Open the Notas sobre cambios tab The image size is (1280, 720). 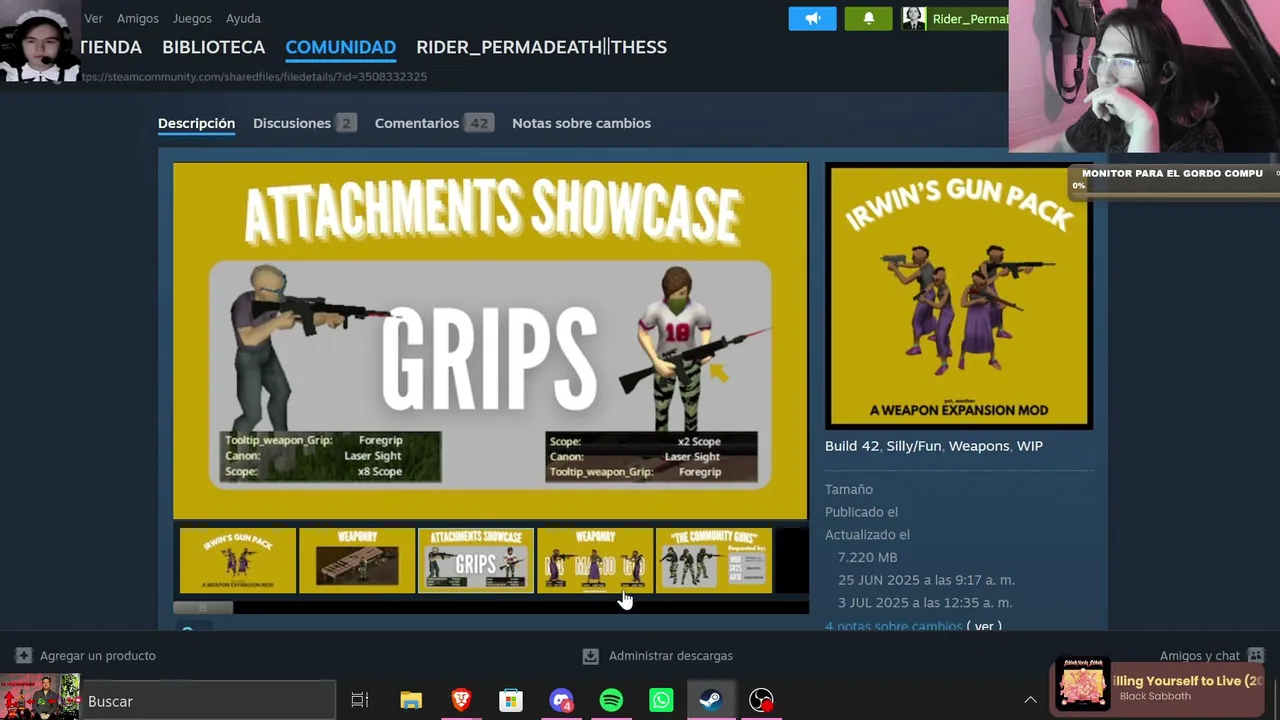[x=581, y=123]
